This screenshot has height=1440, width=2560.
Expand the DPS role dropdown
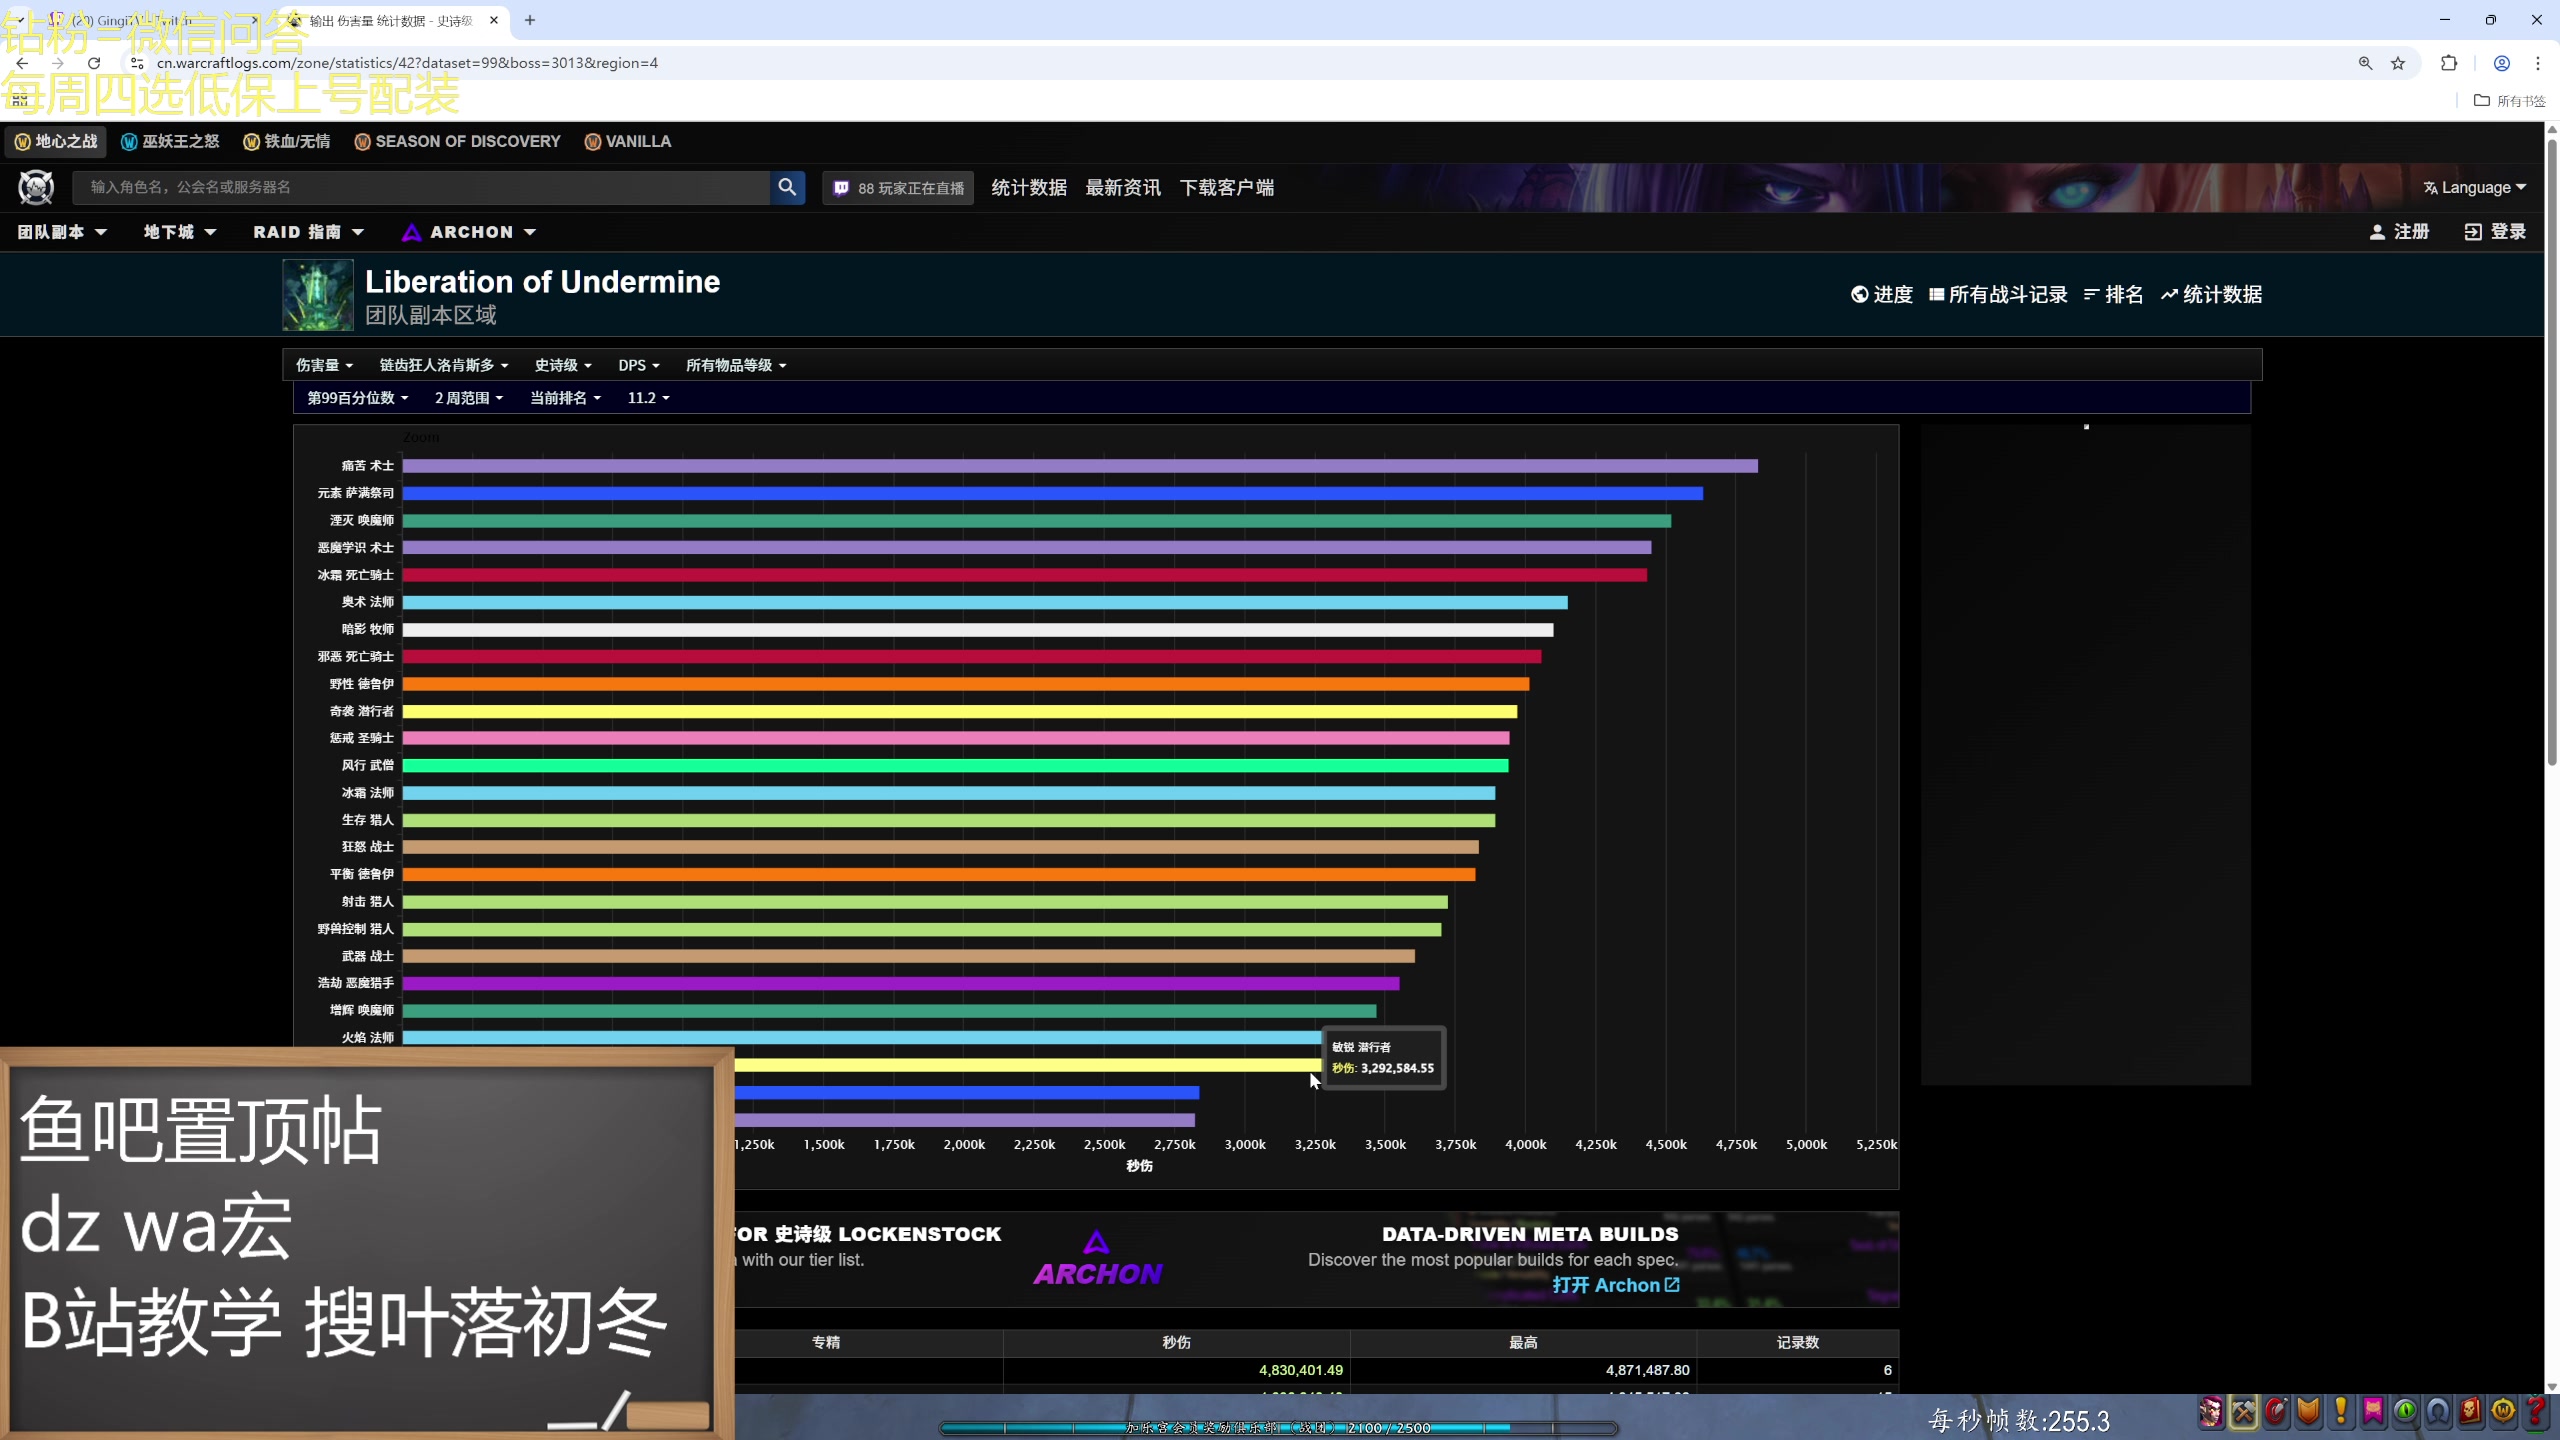pyautogui.click(x=639, y=365)
